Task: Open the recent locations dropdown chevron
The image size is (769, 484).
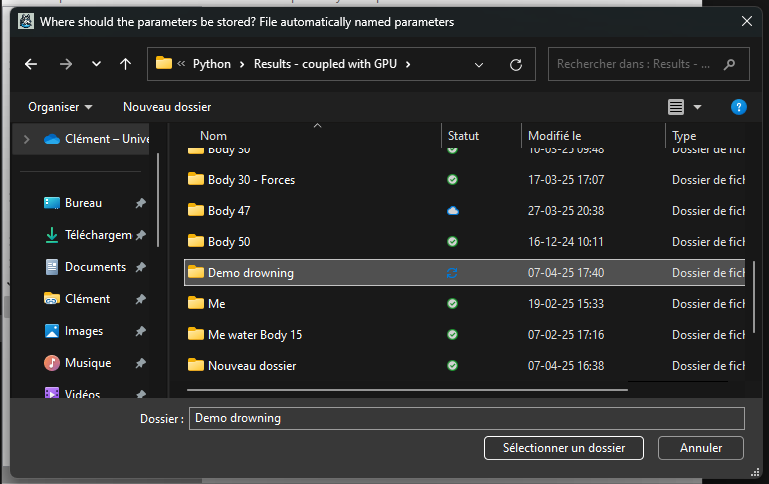Action: click(x=96, y=64)
